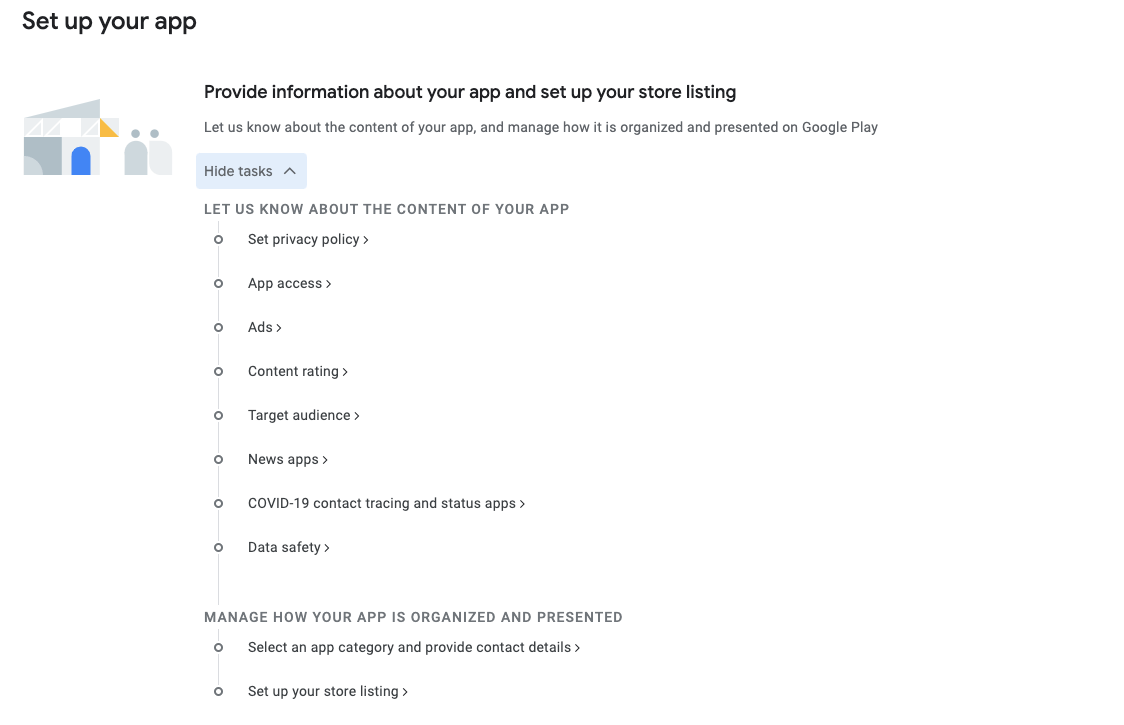This screenshot has height=725, width=1124.
Task: Click the status circle beside Content rating
Action: tap(218, 372)
